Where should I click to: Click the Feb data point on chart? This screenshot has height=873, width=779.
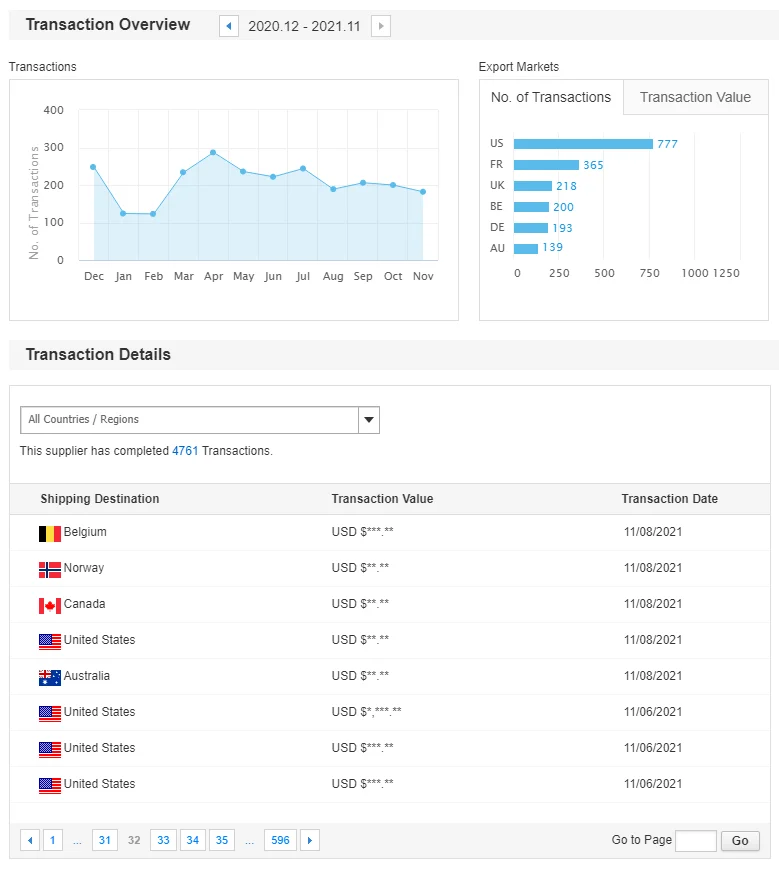coord(153,214)
